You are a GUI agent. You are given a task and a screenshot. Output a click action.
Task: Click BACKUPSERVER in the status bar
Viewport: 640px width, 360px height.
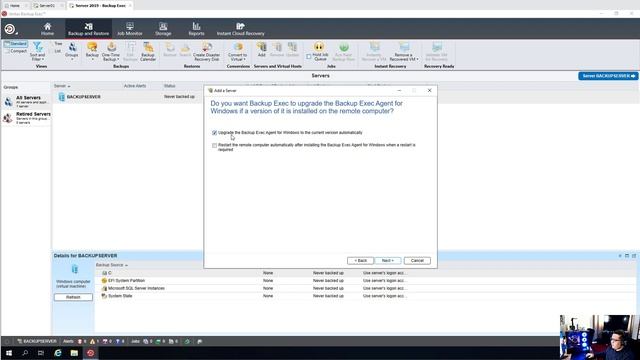(37, 341)
